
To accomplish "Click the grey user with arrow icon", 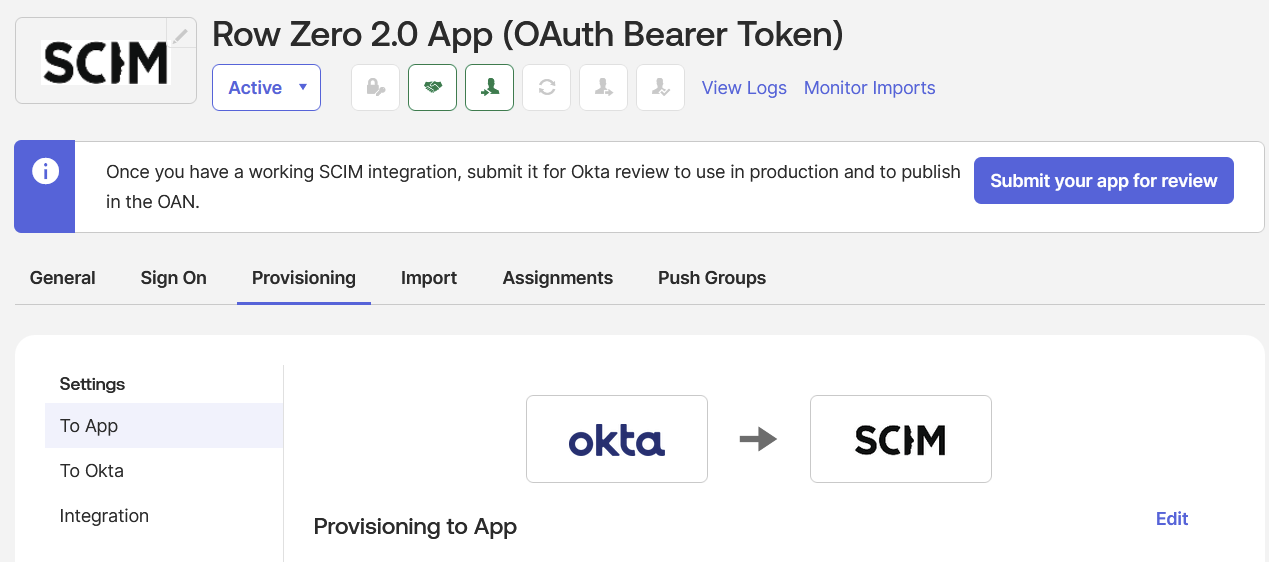I will click(x=604, y=88).
